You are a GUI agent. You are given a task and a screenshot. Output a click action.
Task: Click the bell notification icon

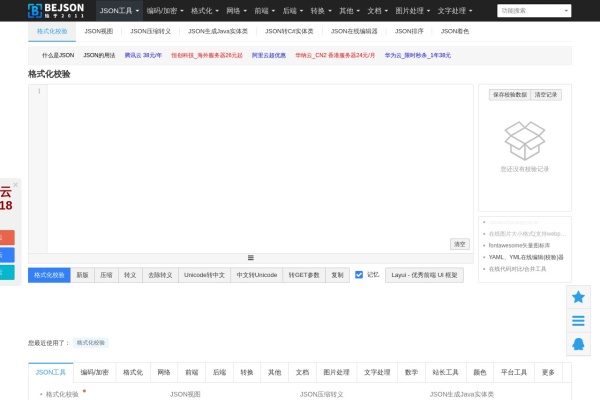pos(578,344)
